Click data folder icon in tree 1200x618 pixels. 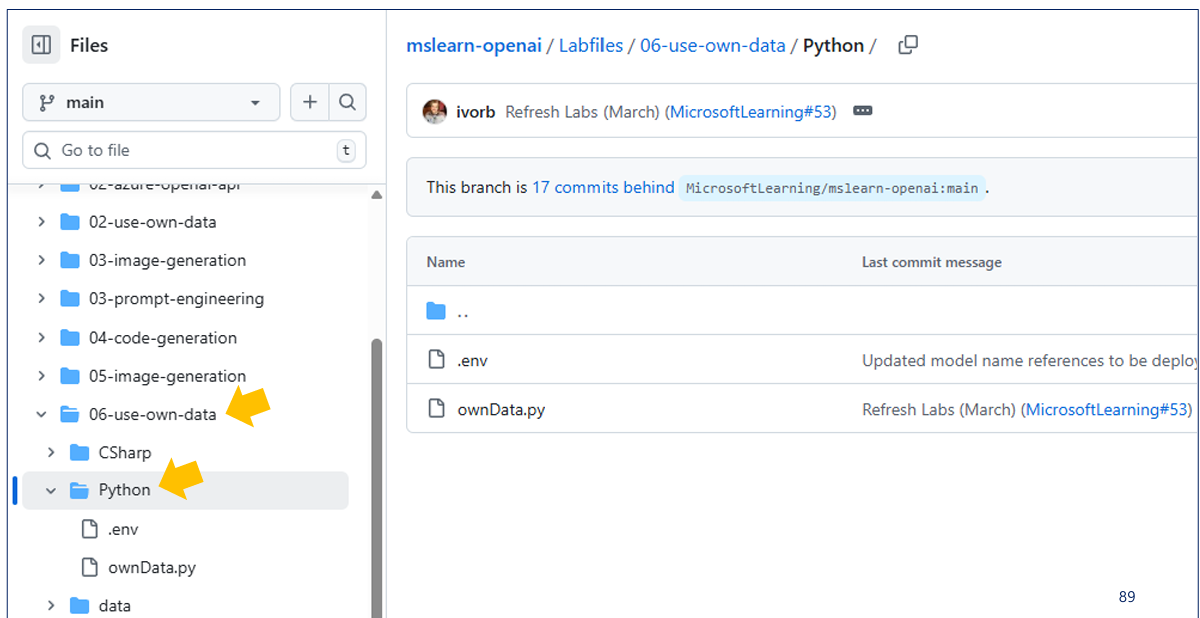(x=79, y=606)
